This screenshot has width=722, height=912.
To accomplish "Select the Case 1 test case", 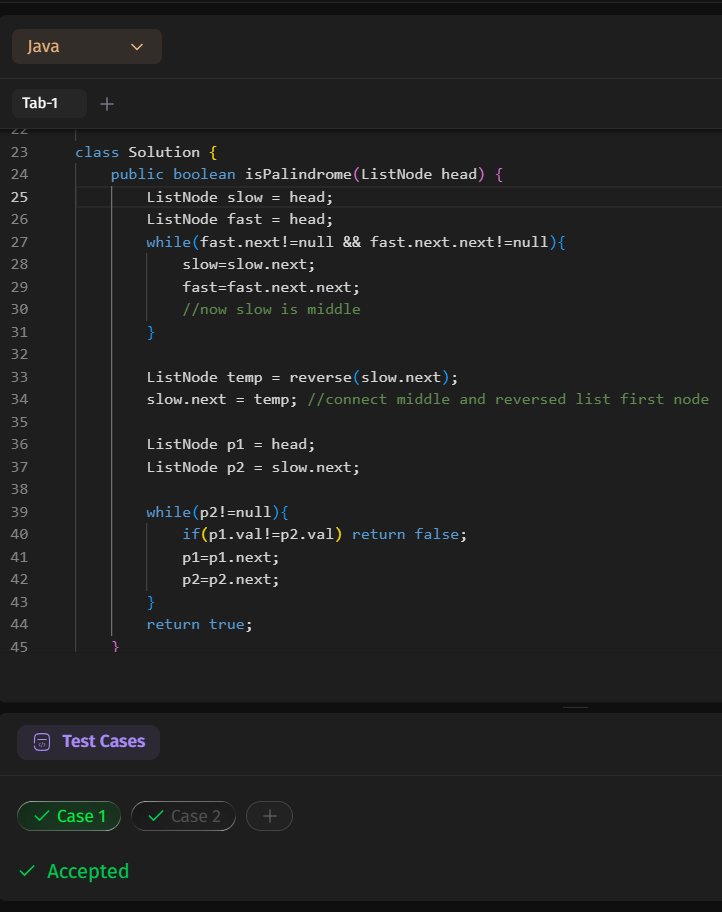I will point(69,816).
